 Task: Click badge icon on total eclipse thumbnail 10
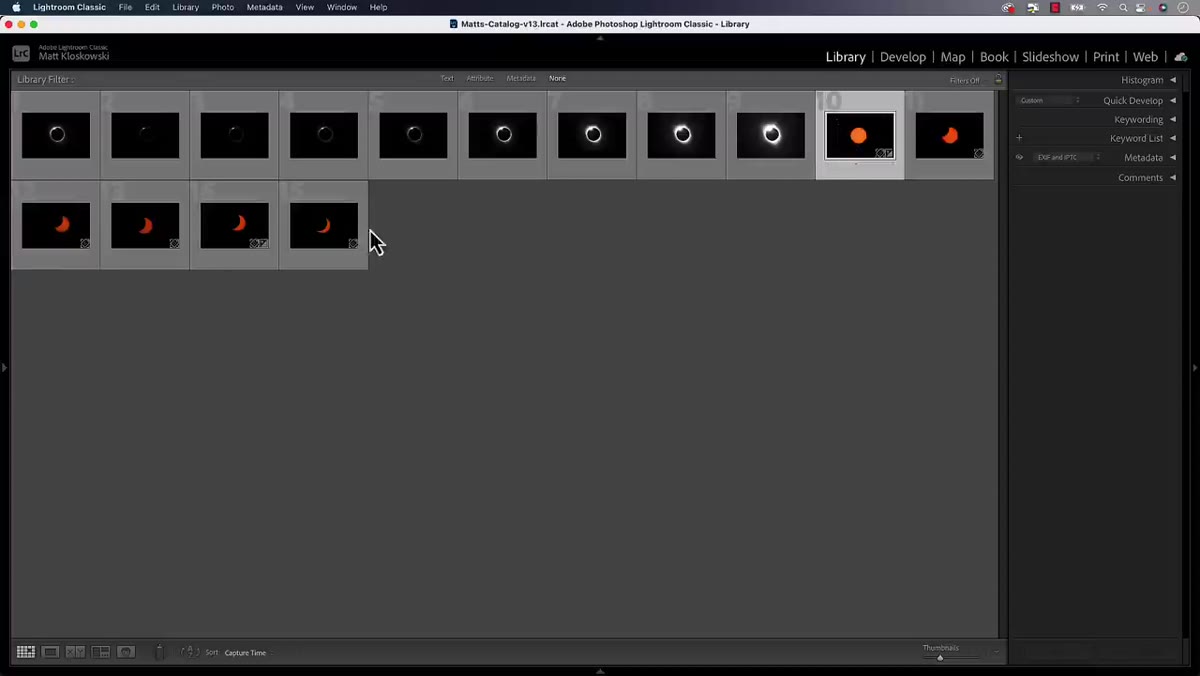(884, 153)
